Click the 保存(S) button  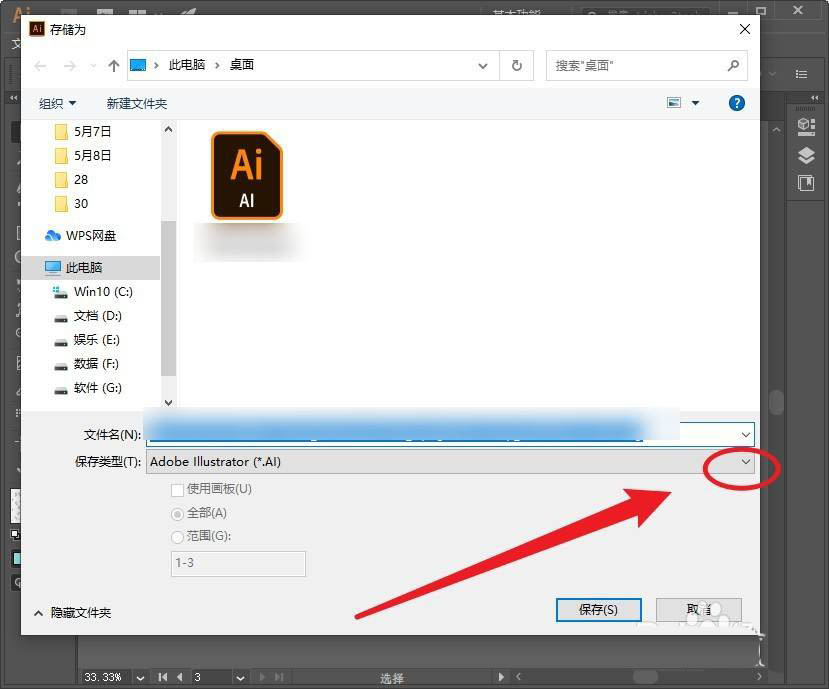click(598, 610)
